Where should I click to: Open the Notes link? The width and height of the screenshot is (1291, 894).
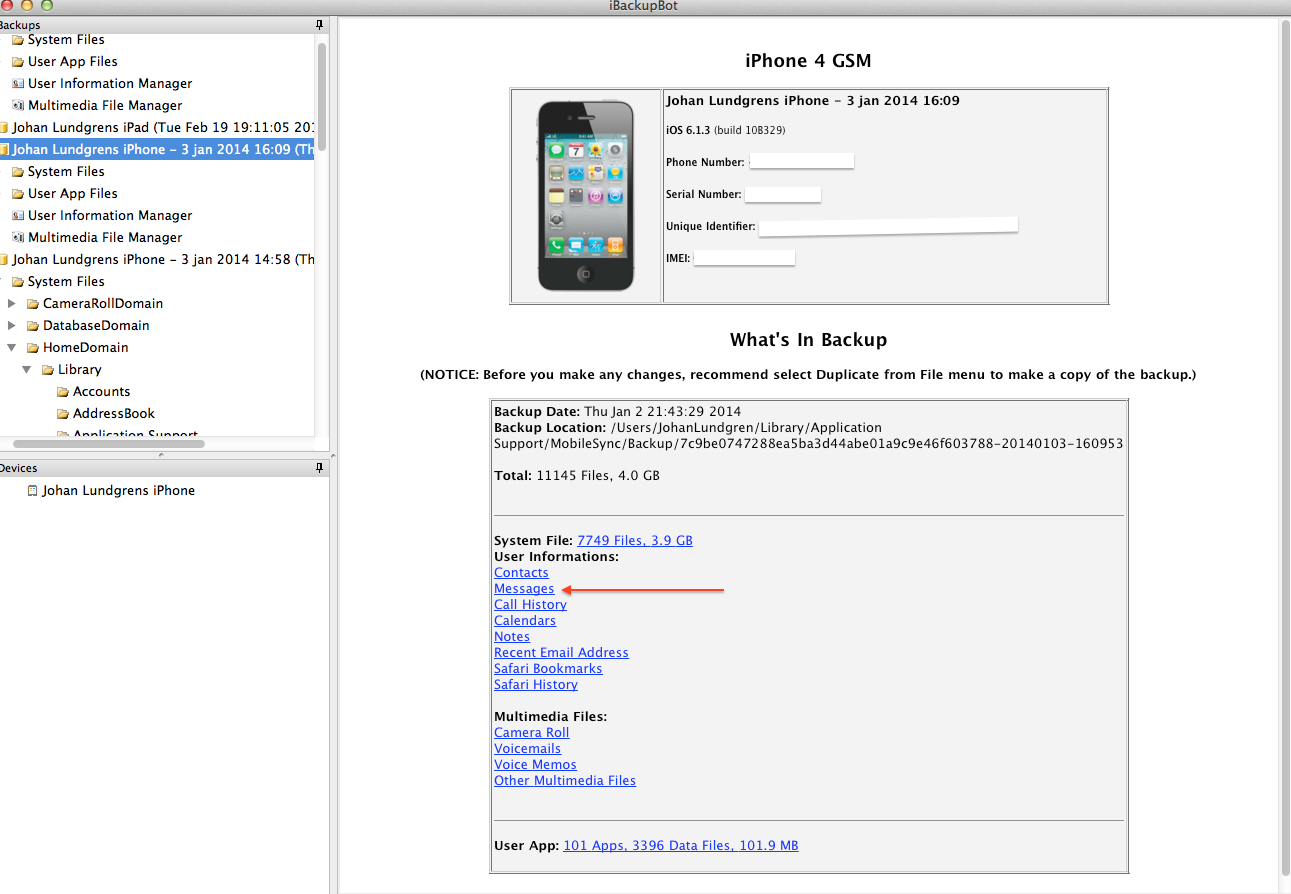coord(512,636)
